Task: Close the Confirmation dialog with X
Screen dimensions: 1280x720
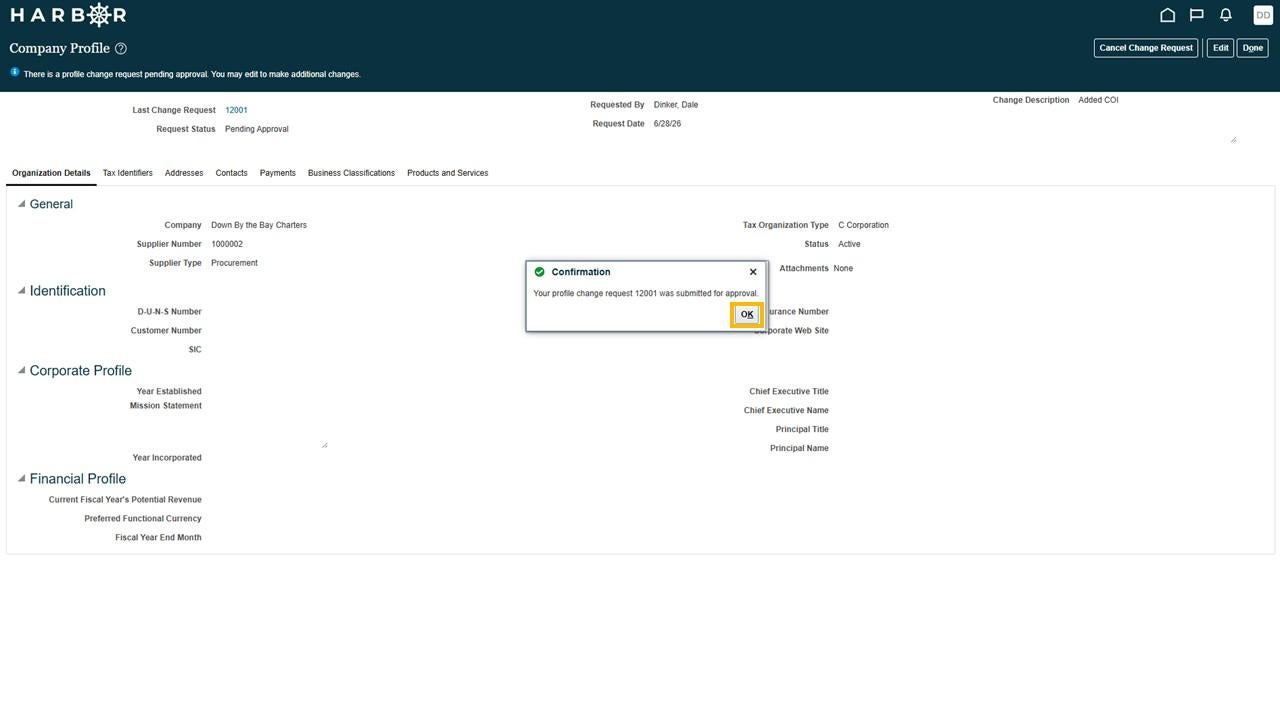Action: [x=753, y=272]
